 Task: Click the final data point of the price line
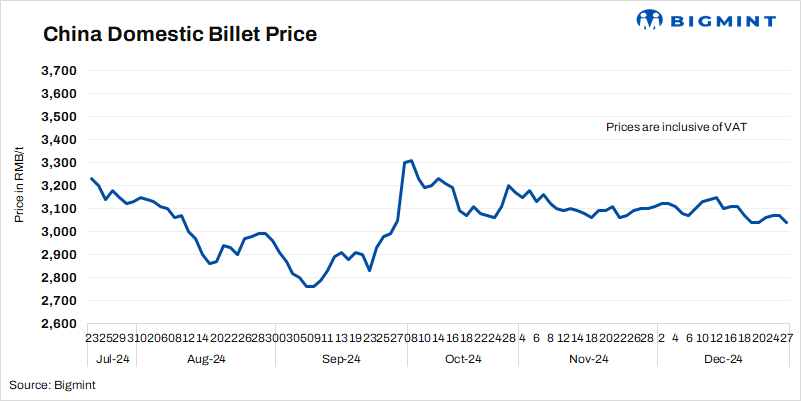pos(786,223)
